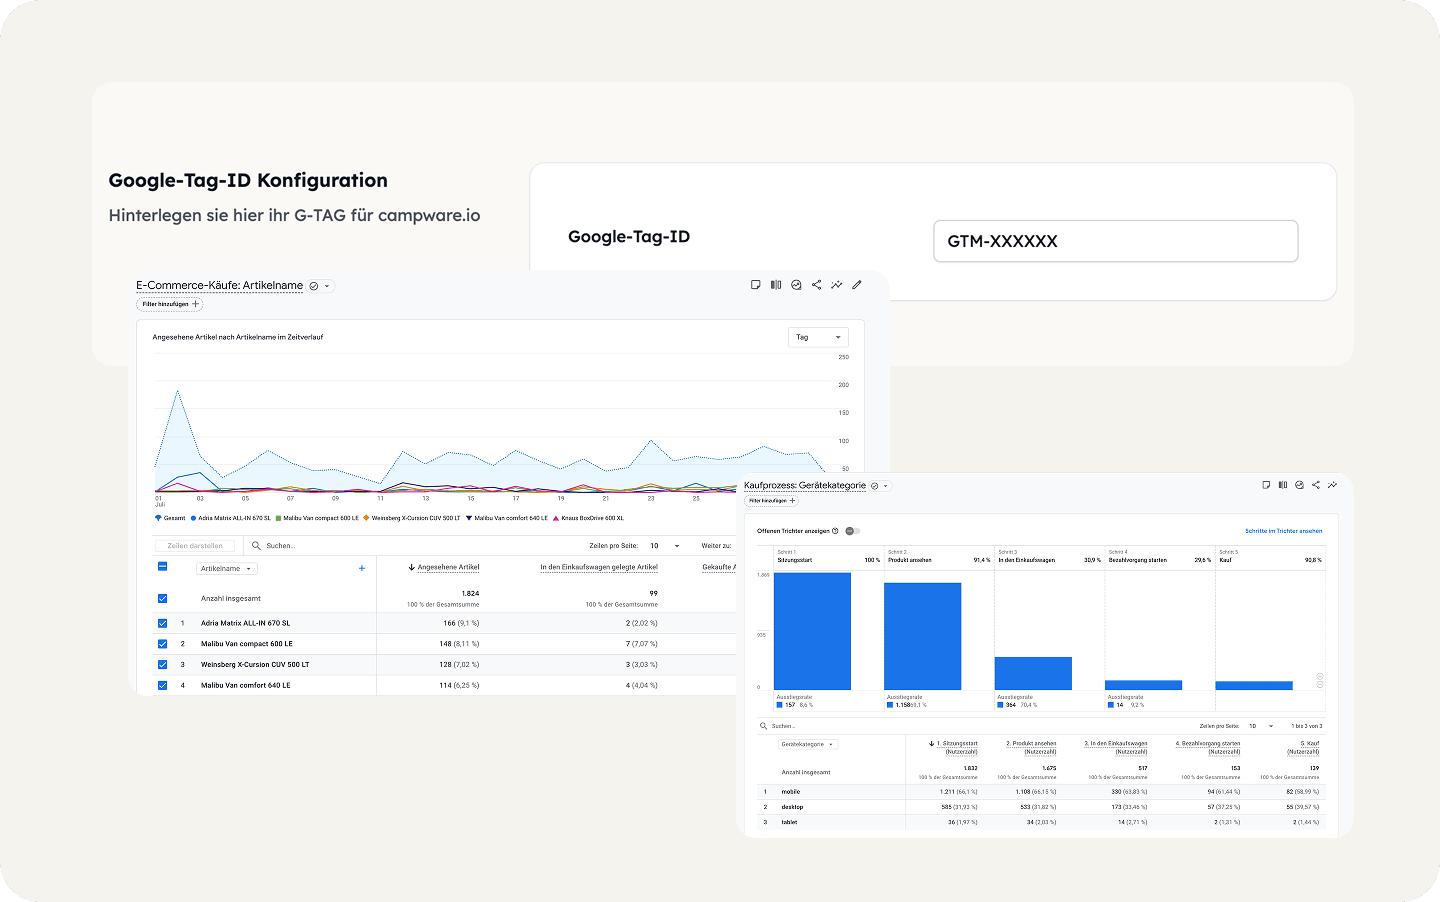Viewport: 1440px width, 902px height.
Task: Uncheck the Weinsberg X-Cursion CUV 500 LT checkbox
Action: (162, 664)
